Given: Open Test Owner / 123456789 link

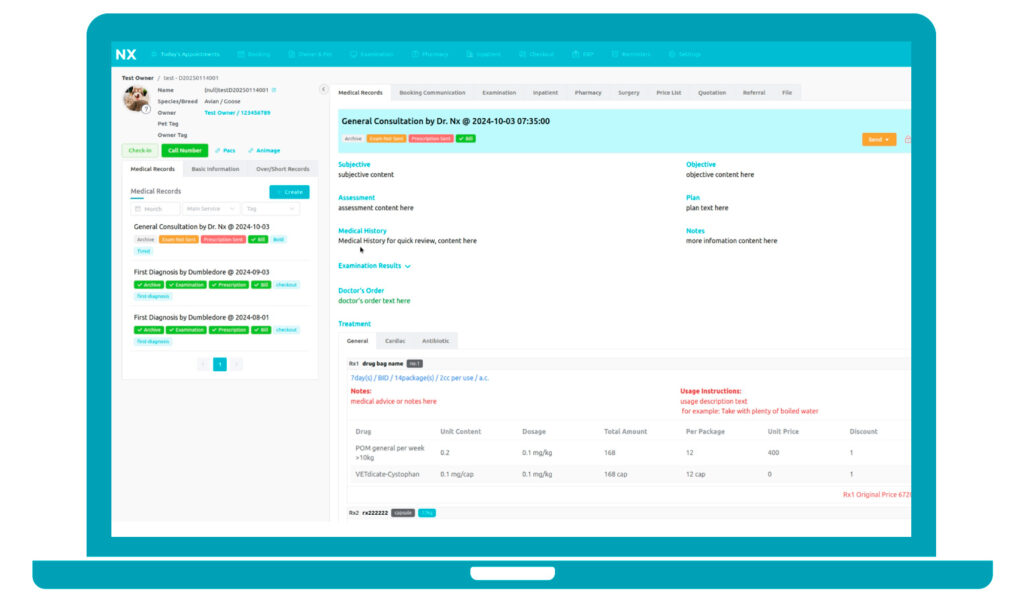Looking at the screenshot, I should [x=237, y=113].
